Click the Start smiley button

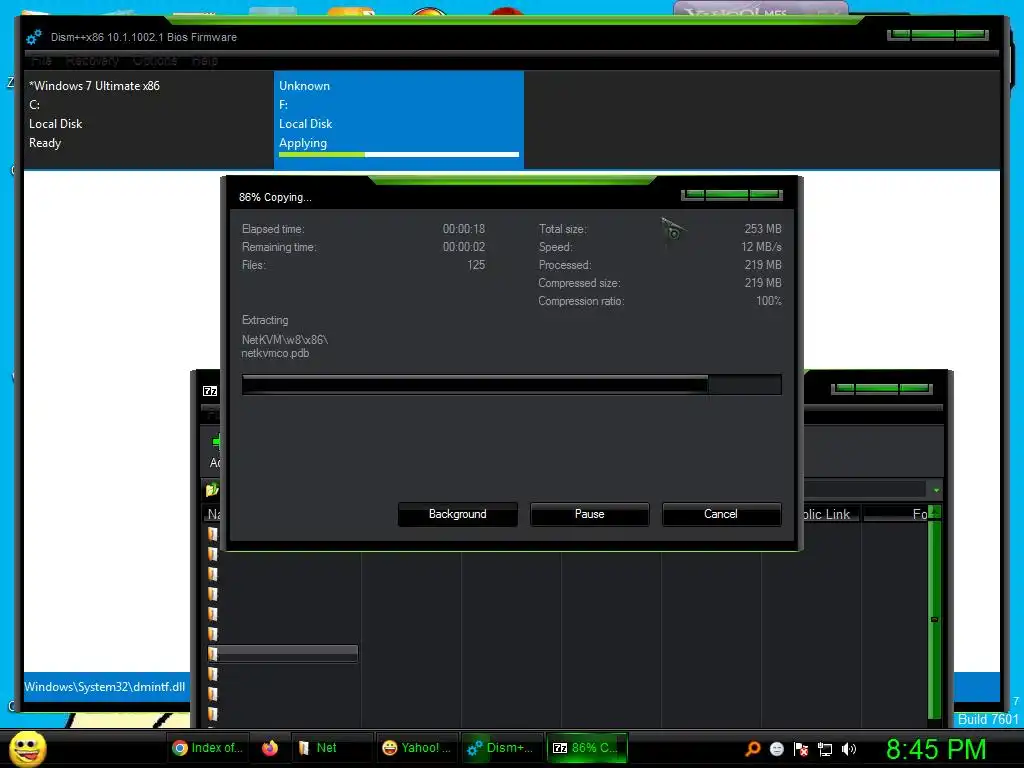27,748
